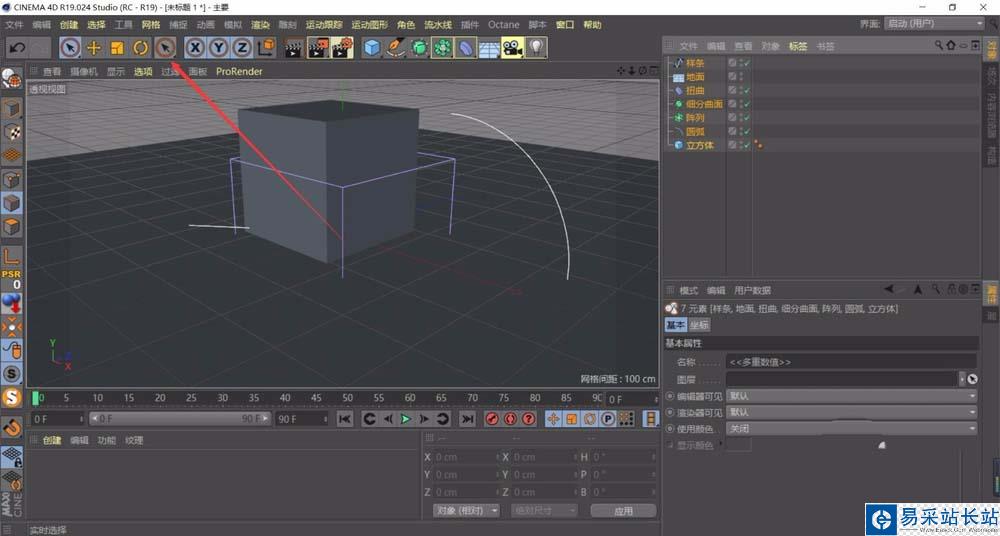Add a Cube primitive from toolbar

372,47
